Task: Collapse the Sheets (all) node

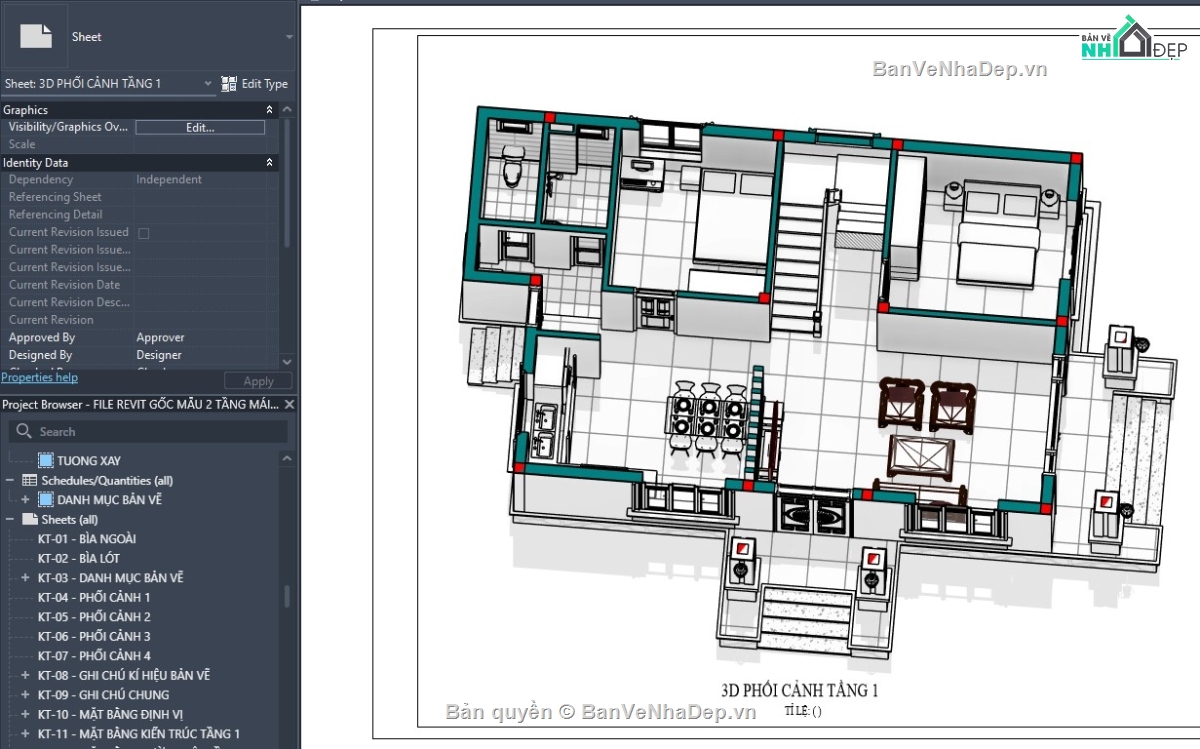Action: (9, 520)
